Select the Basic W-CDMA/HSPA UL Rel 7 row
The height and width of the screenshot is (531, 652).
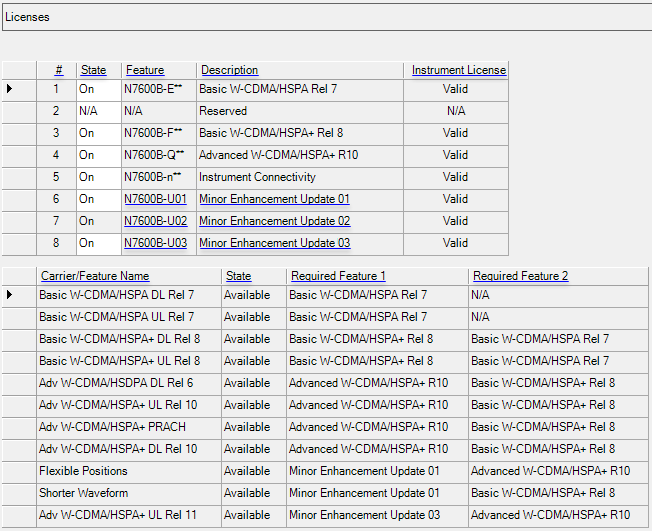pos(325,317)
